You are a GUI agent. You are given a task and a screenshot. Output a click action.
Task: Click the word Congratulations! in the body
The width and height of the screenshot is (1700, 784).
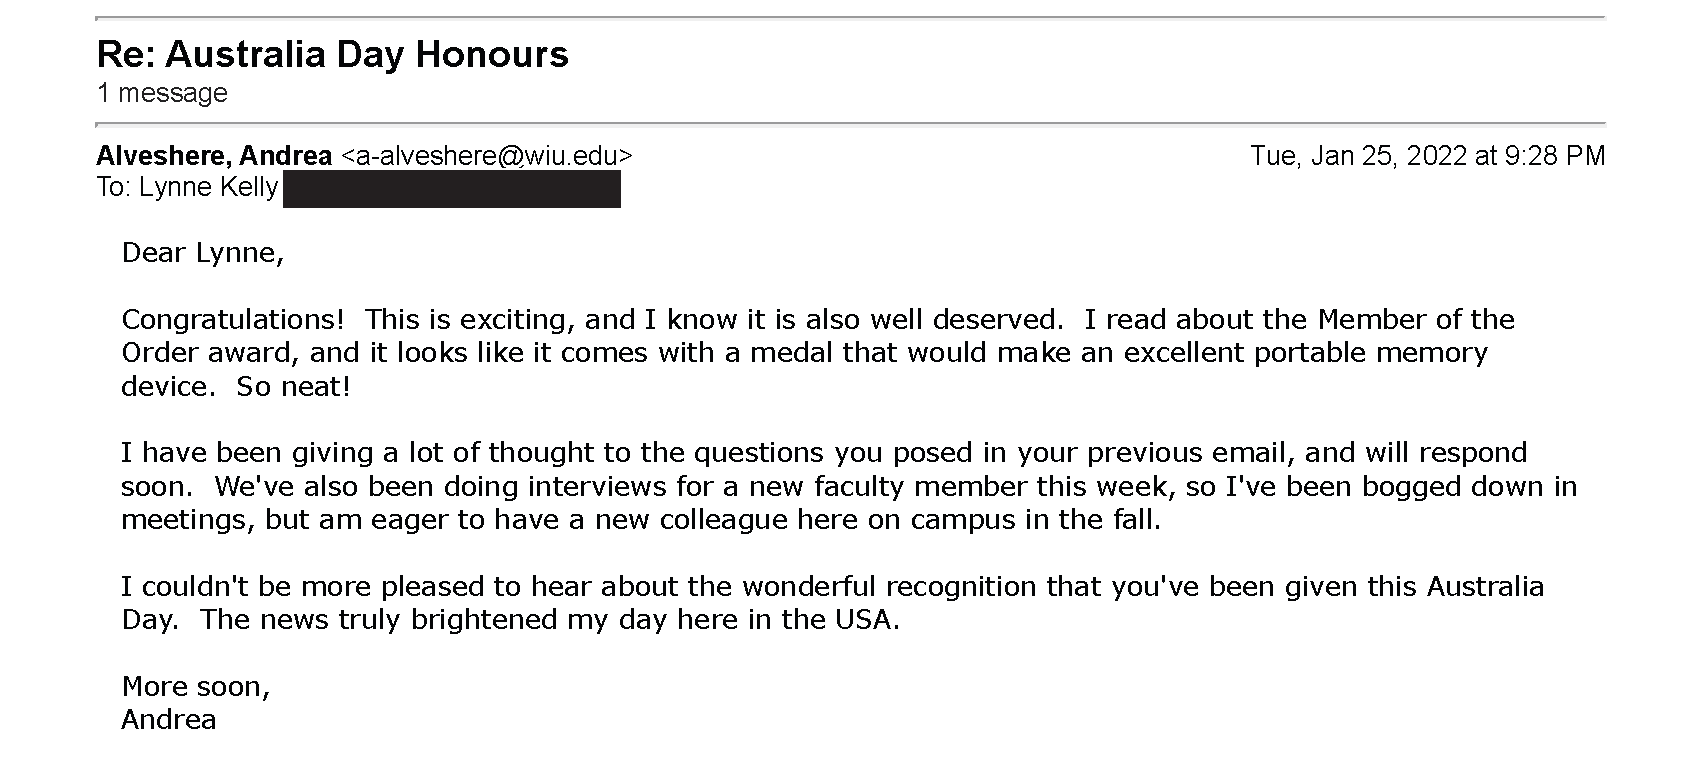click(232, 320)
